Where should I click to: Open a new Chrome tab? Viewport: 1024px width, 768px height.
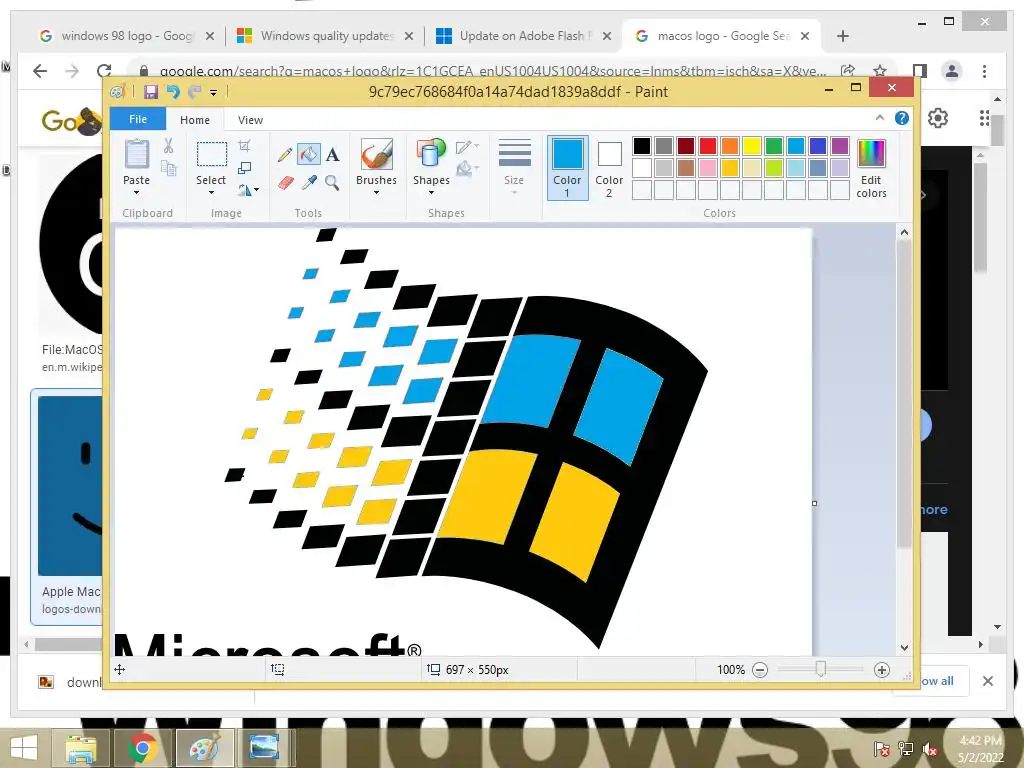(843, 36)
